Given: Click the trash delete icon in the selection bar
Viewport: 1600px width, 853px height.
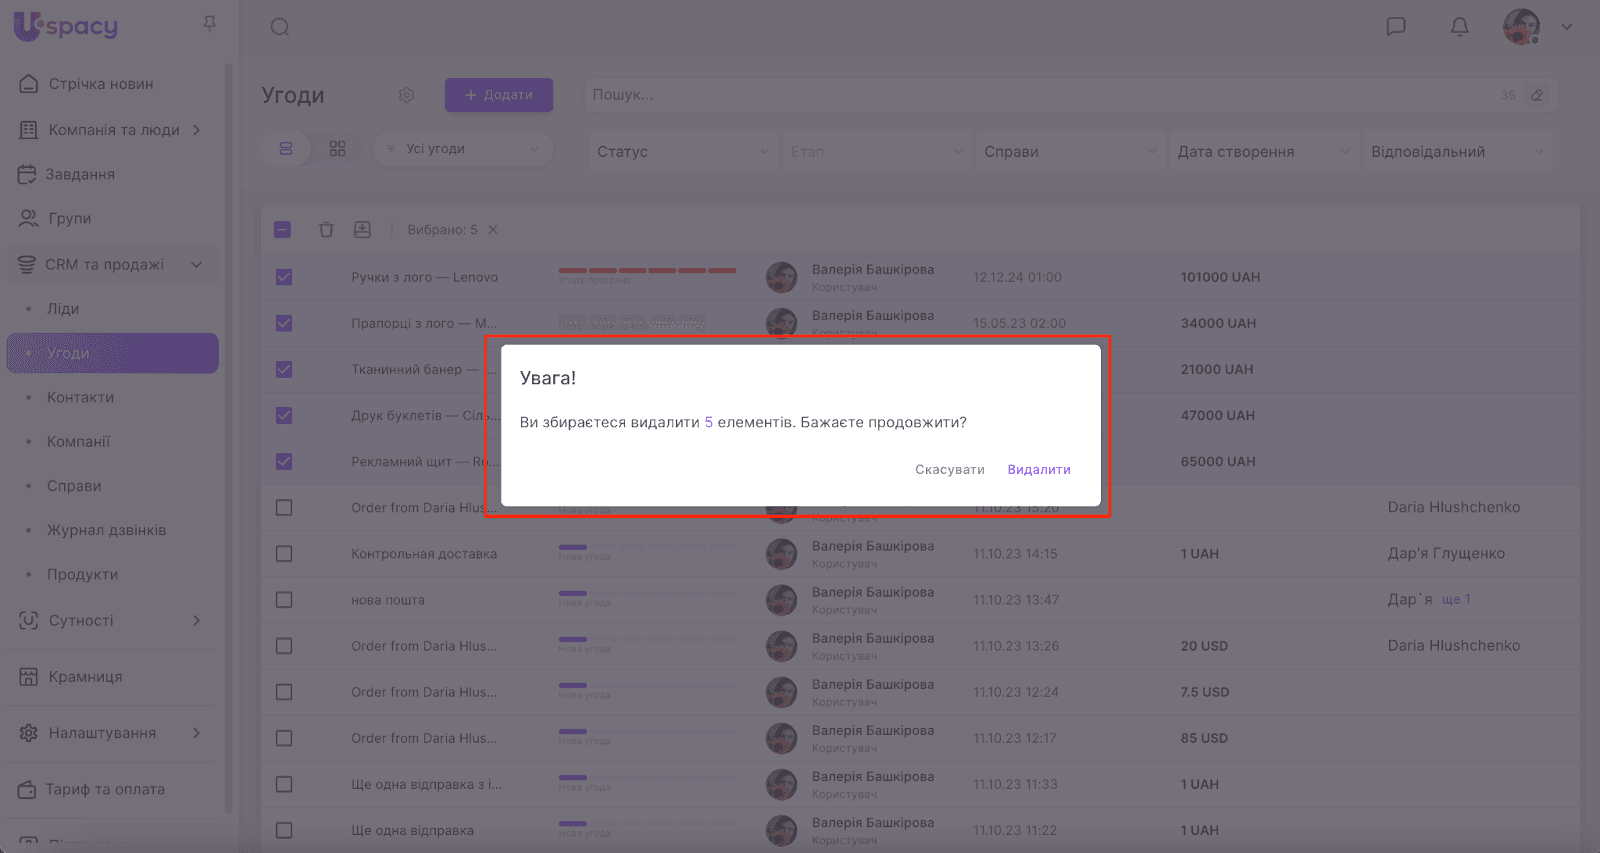Looking at the screenshot, I should pyautogui.click(x=326, y=230).
